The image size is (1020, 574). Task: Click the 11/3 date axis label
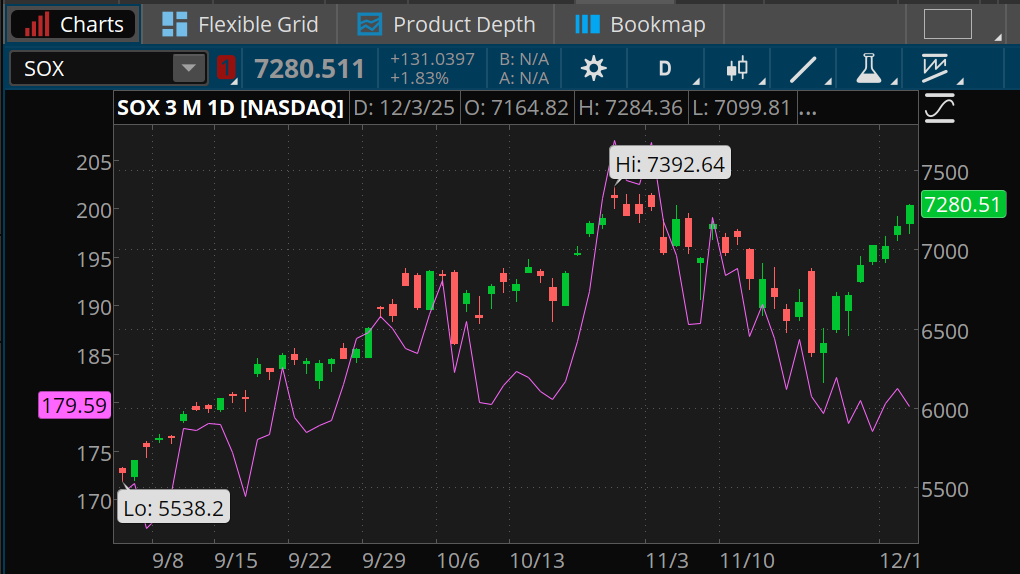click(667, 560)
